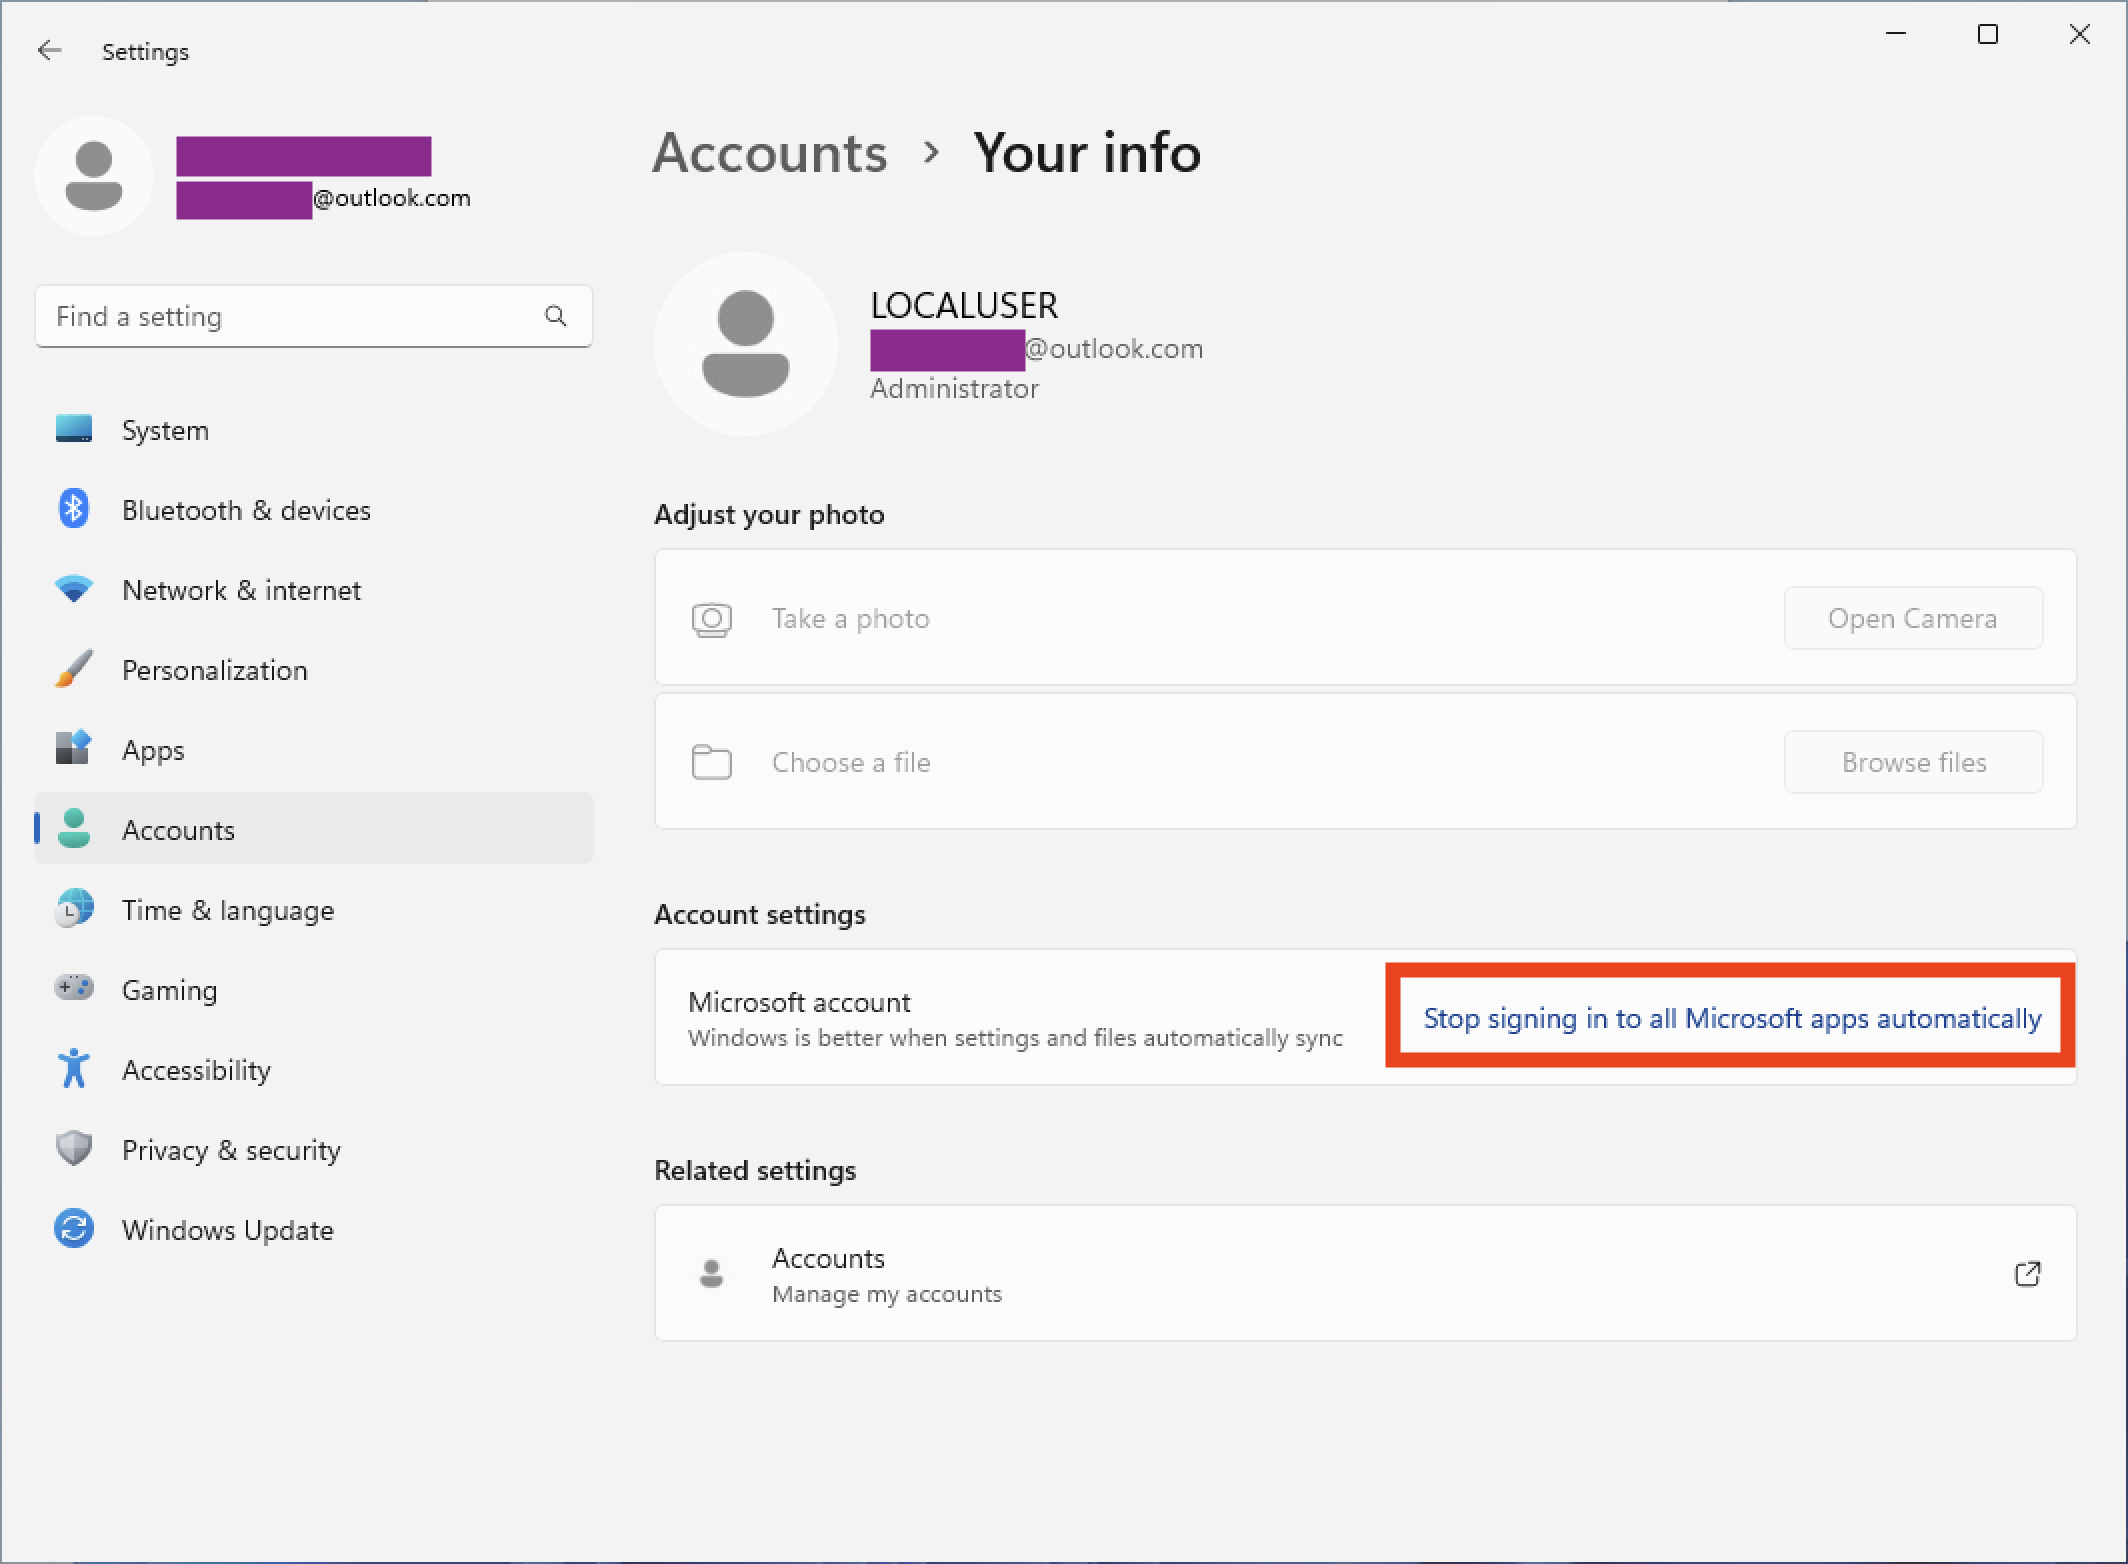Click the back arrow next to Settings

pos(49,50)
